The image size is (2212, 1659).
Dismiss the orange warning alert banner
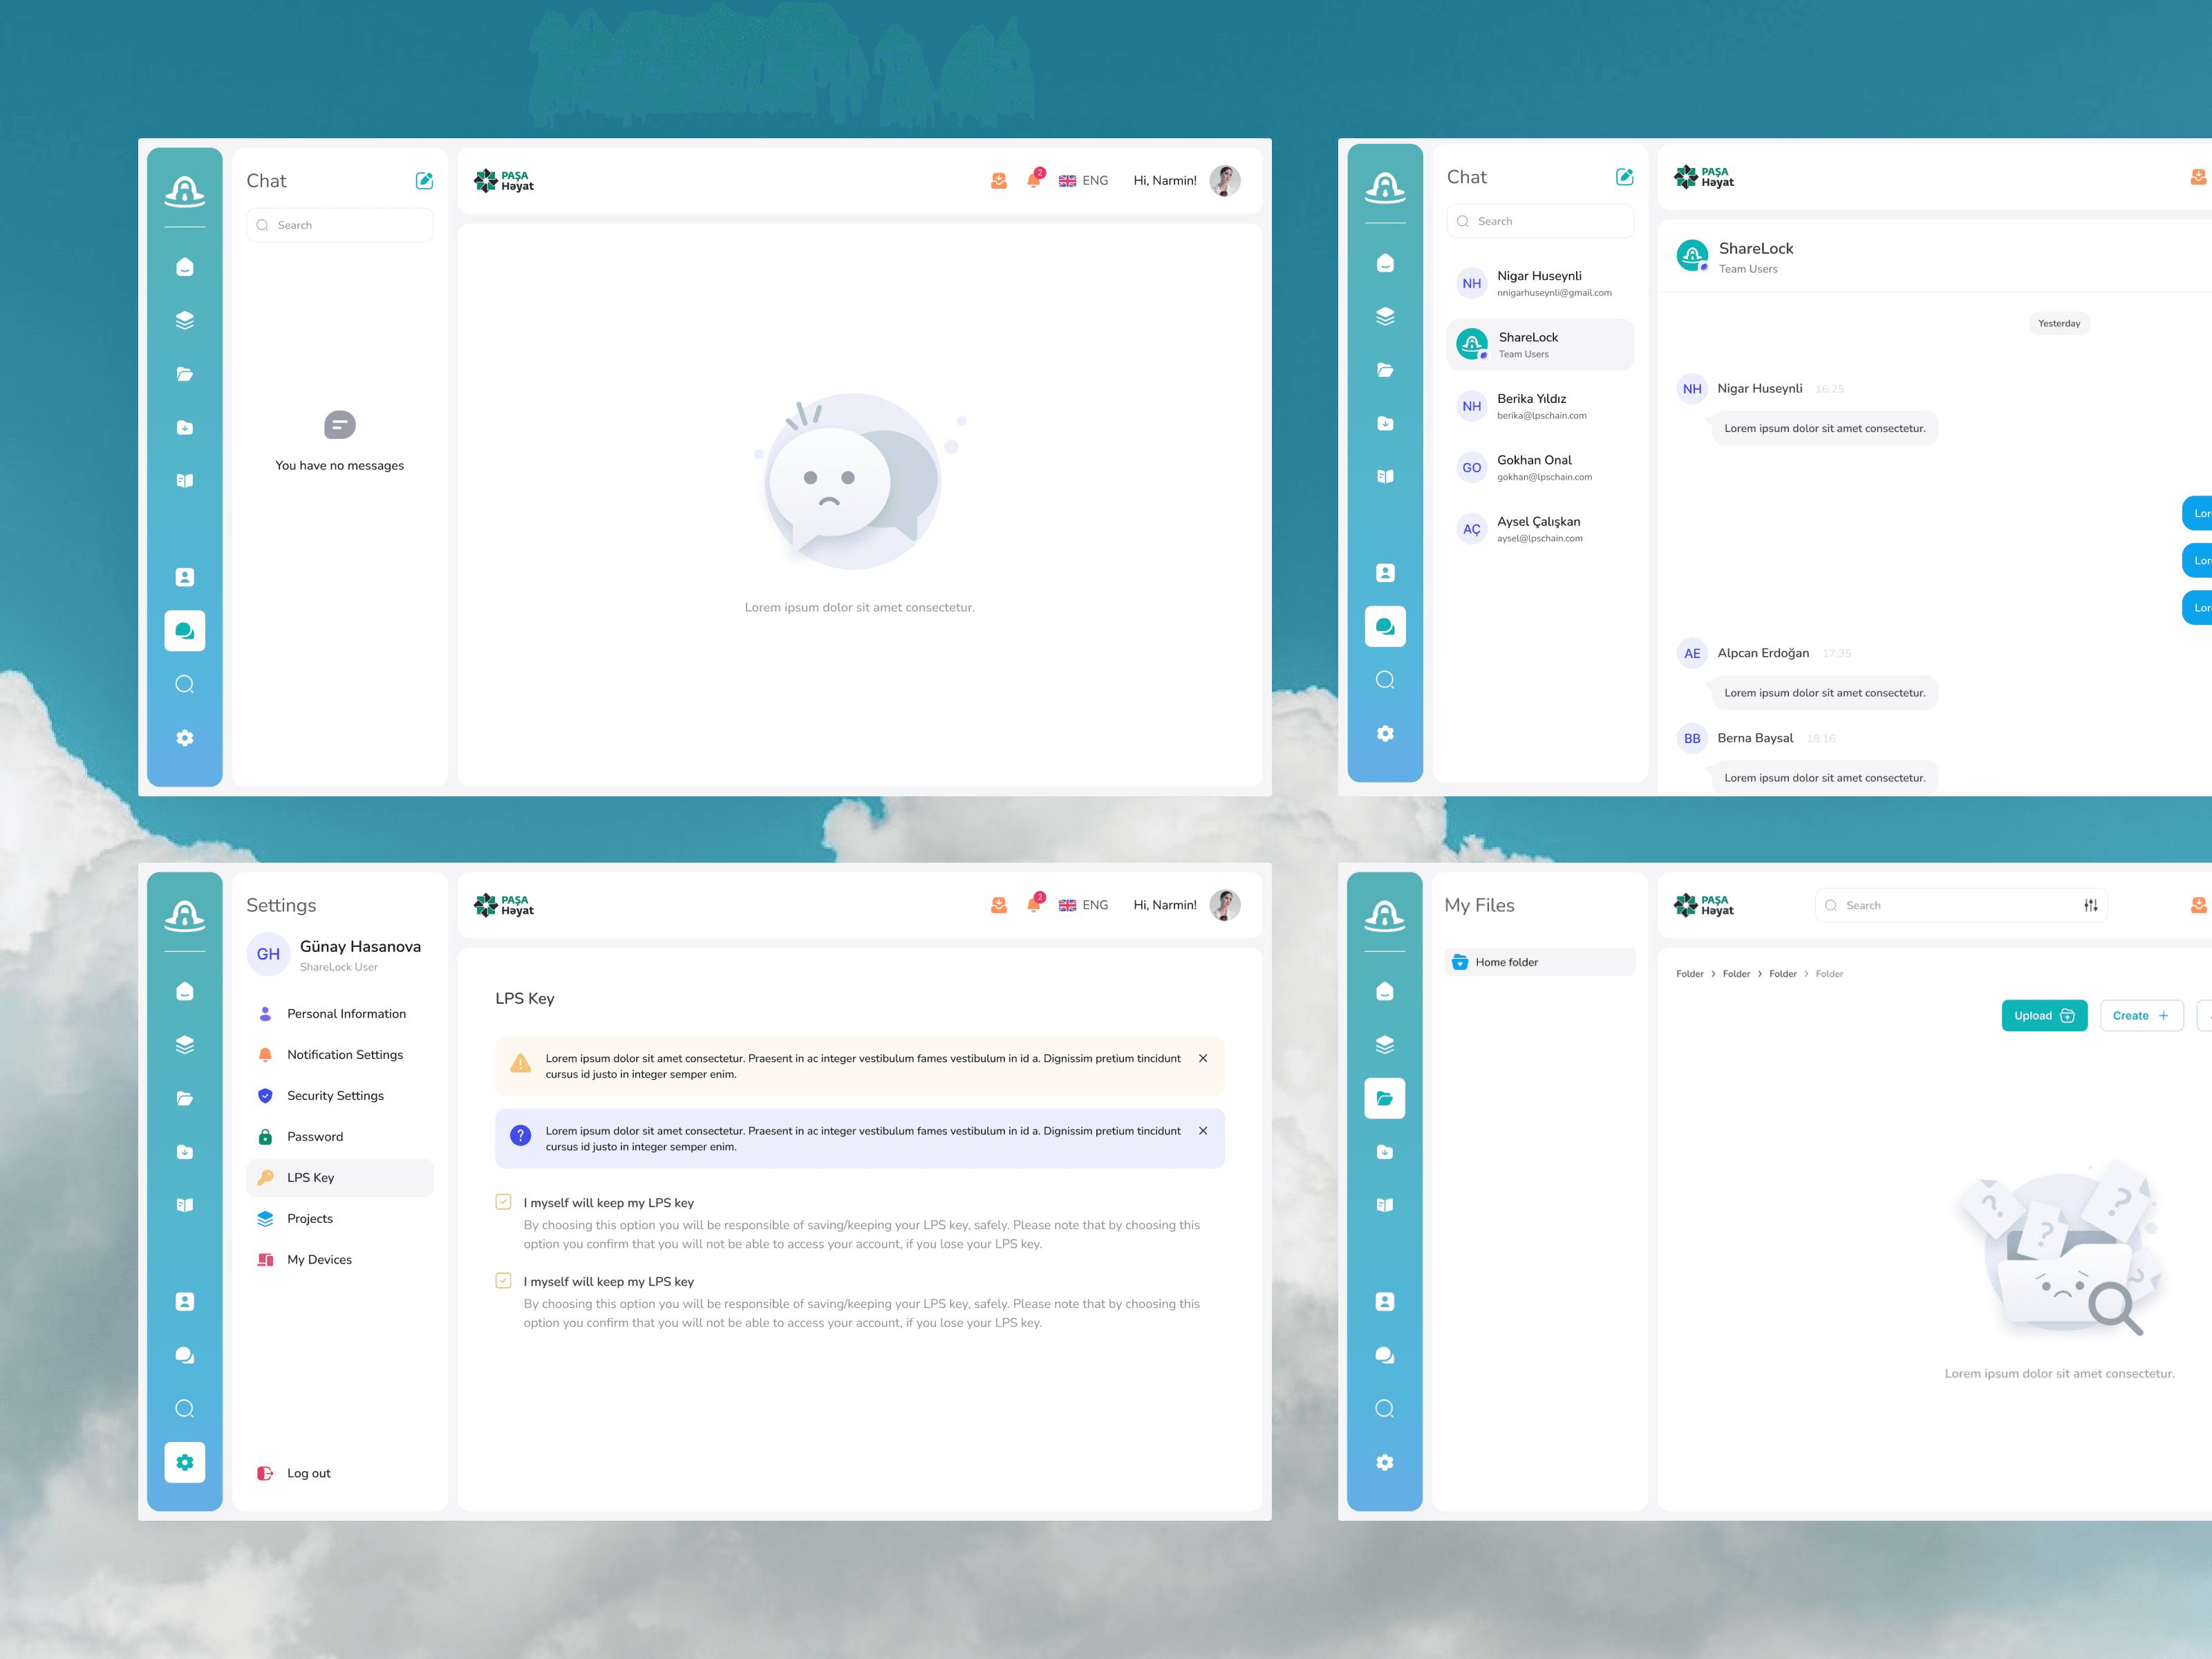pyautogui.click(x=1203, y=1058)
